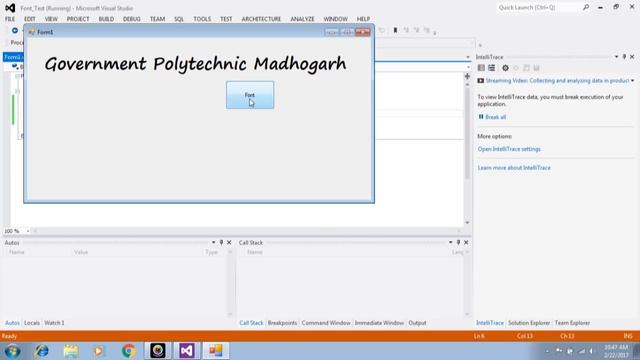Image resolution: width=640 pixels, height=360 pixels.
Task: Open the BUILD menu
Action: tap(106, 19)
